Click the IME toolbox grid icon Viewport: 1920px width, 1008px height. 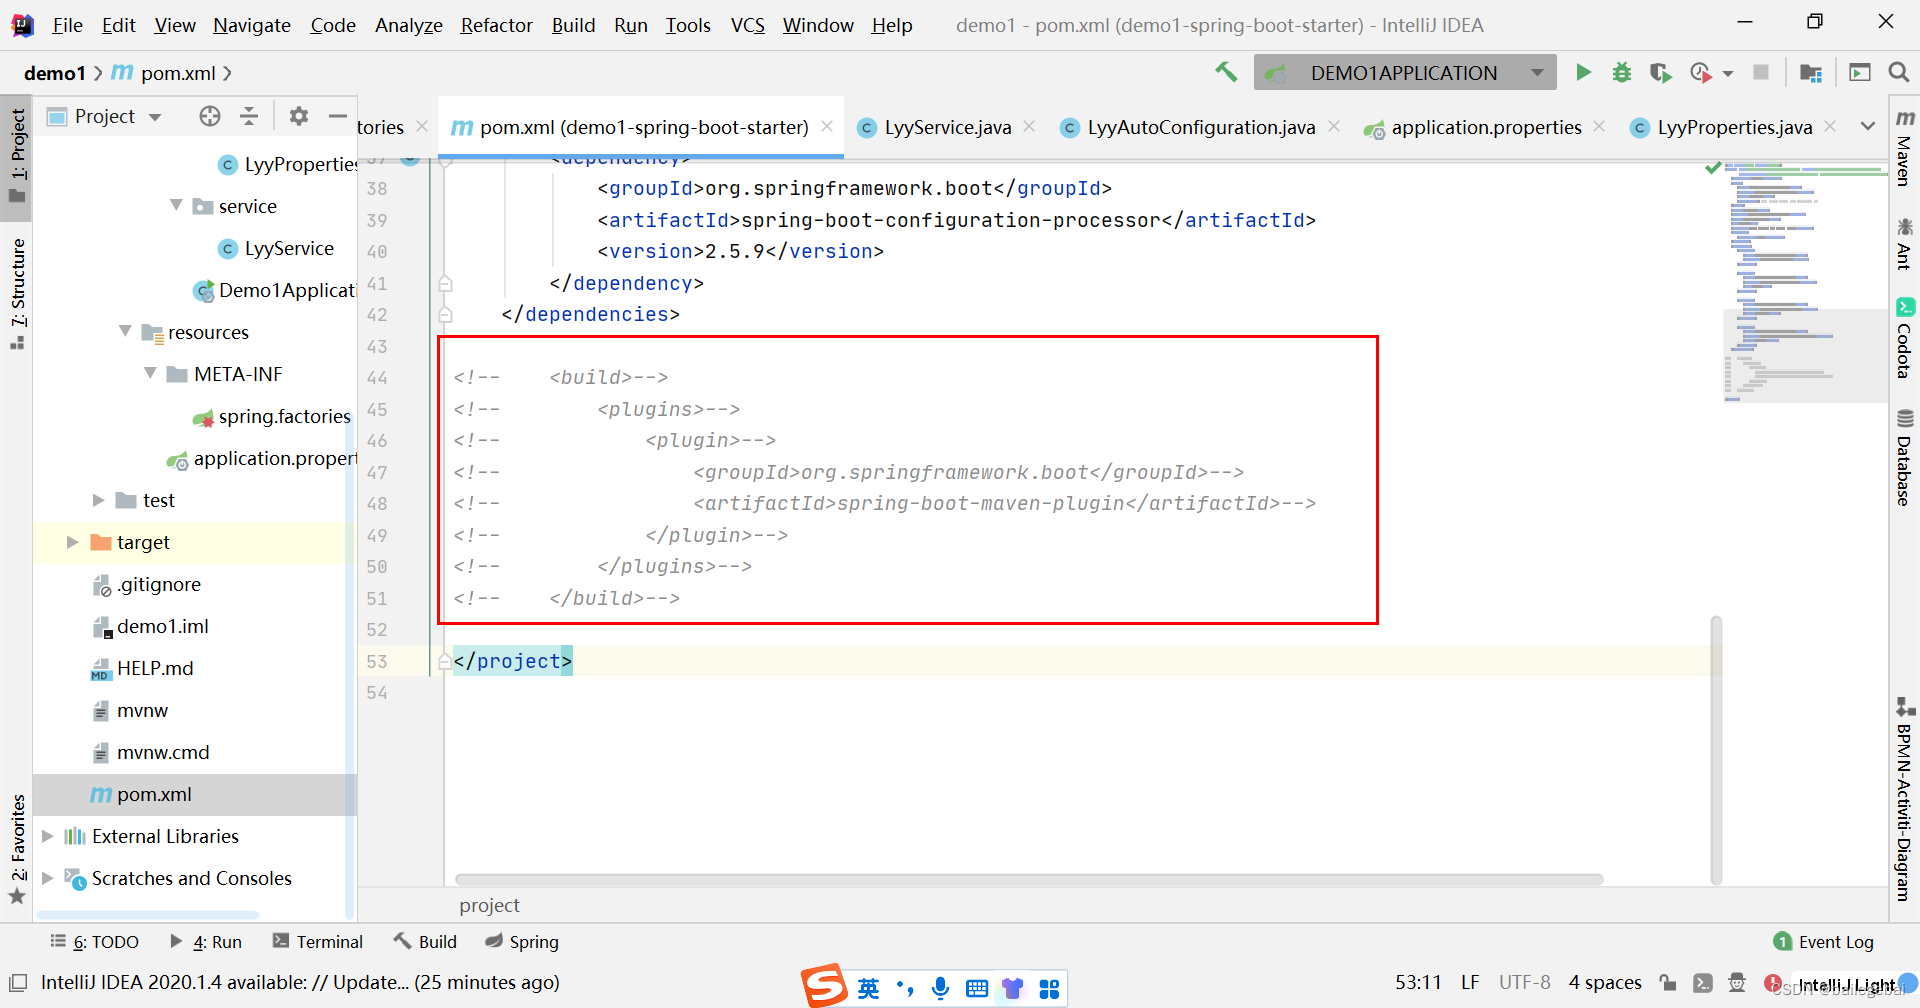click(x=1049, y=988)
